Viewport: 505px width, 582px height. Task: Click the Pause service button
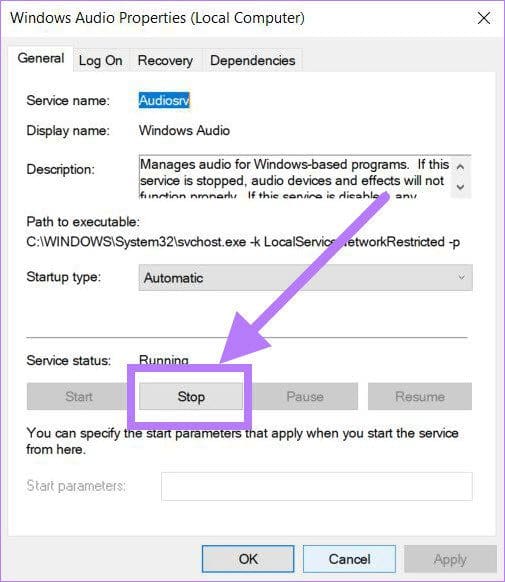tap(305, 396)
